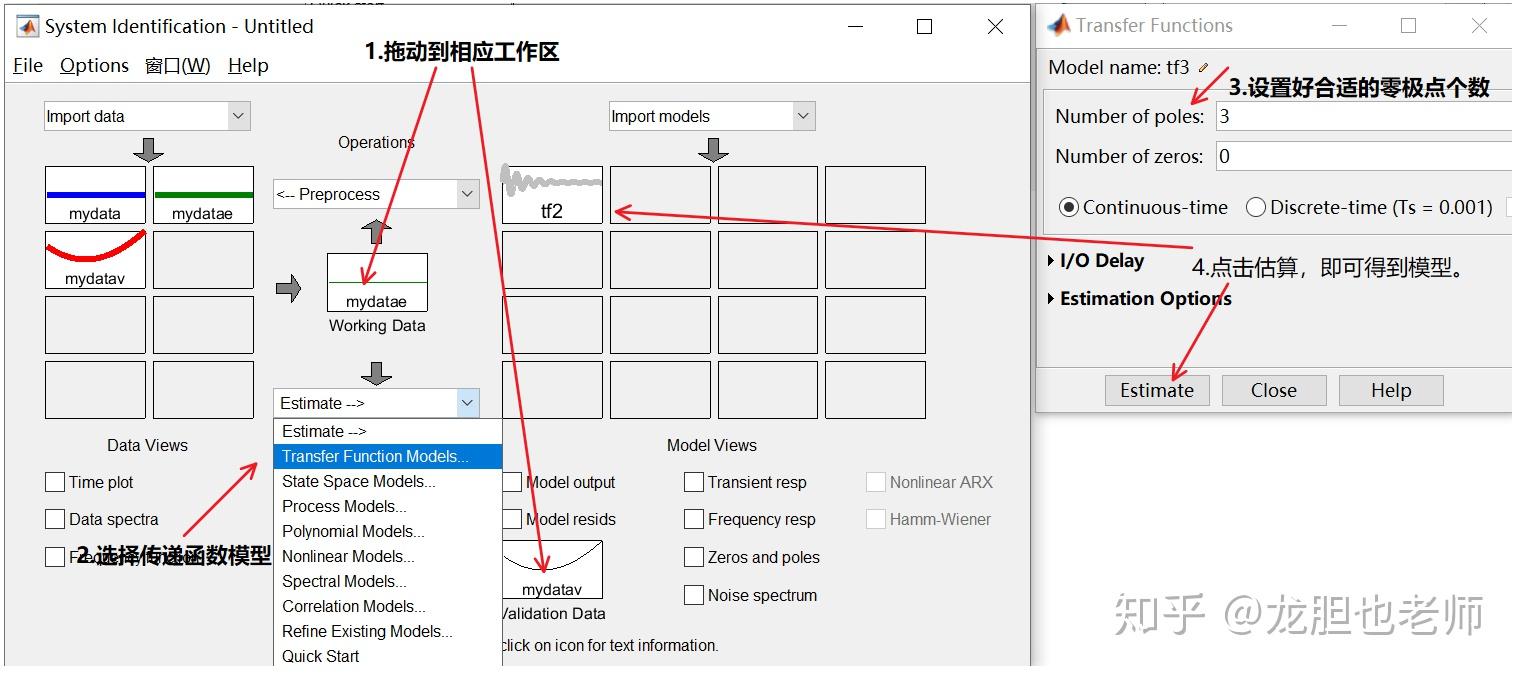Toggle the Zeros and poles checkbox
Viewport: 1523px width, 678px height.
[x=694, y=557]
